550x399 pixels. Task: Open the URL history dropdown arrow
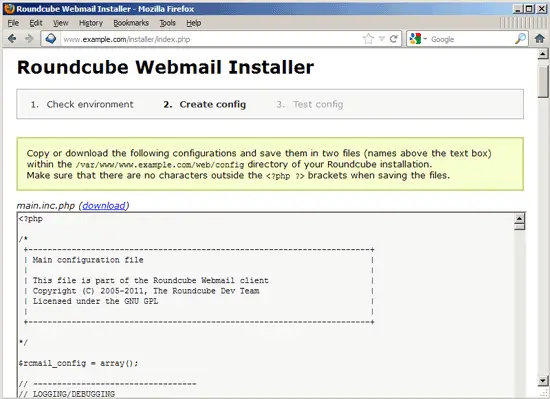382,39
